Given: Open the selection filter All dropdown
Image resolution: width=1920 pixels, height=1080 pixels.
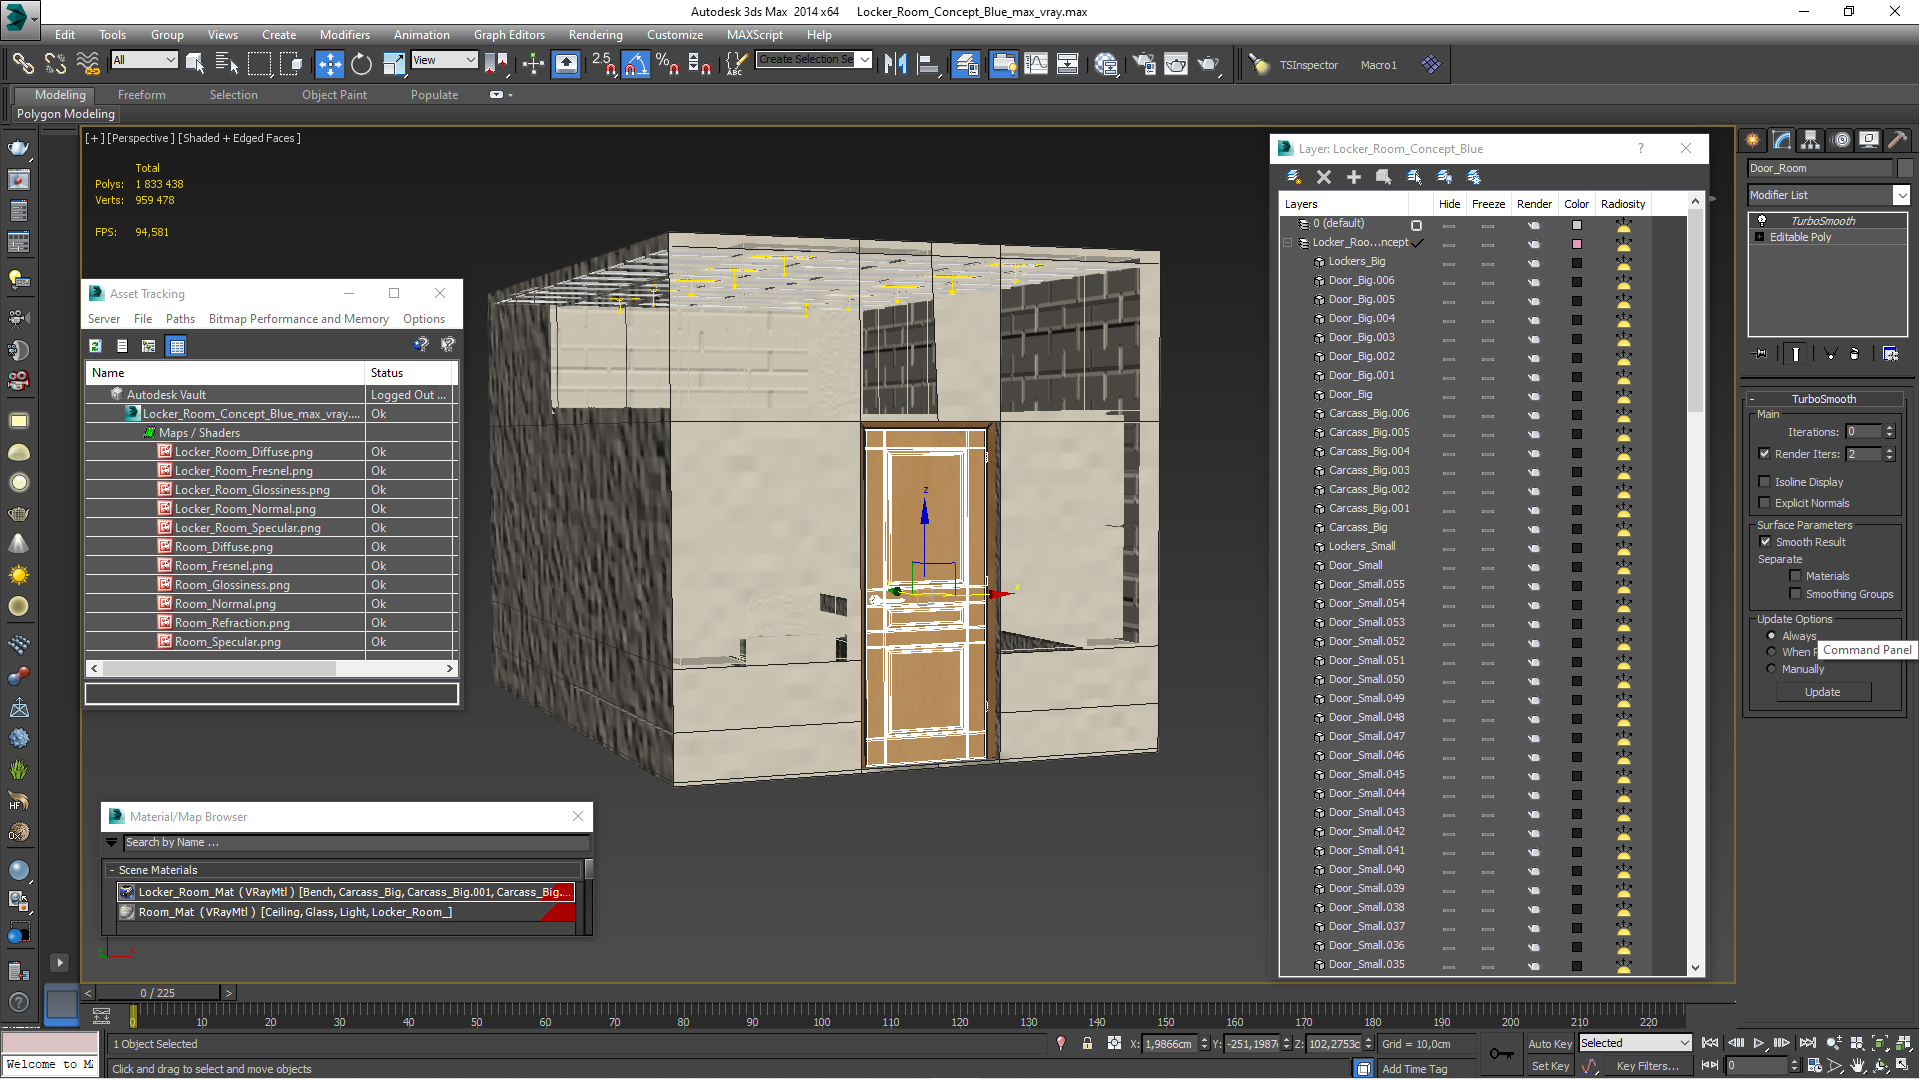Looking at the screenshot, I should pos(144,60).
